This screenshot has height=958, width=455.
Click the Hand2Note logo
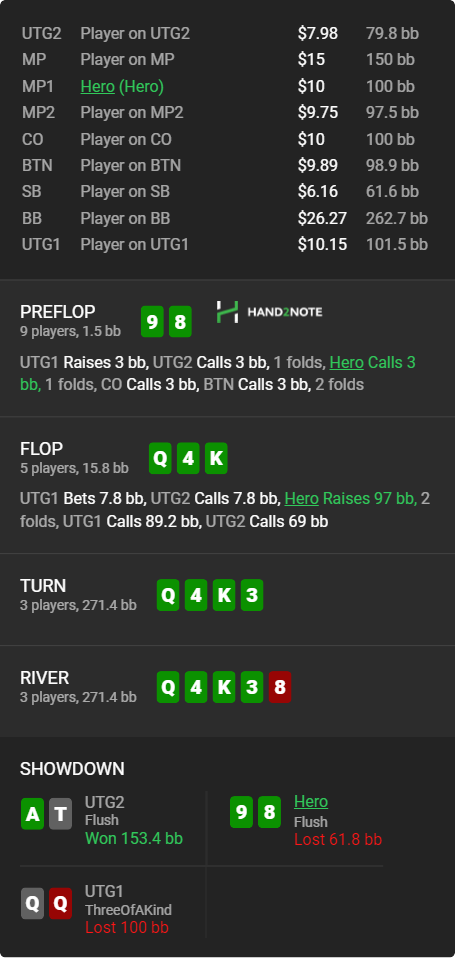point(269,312)
